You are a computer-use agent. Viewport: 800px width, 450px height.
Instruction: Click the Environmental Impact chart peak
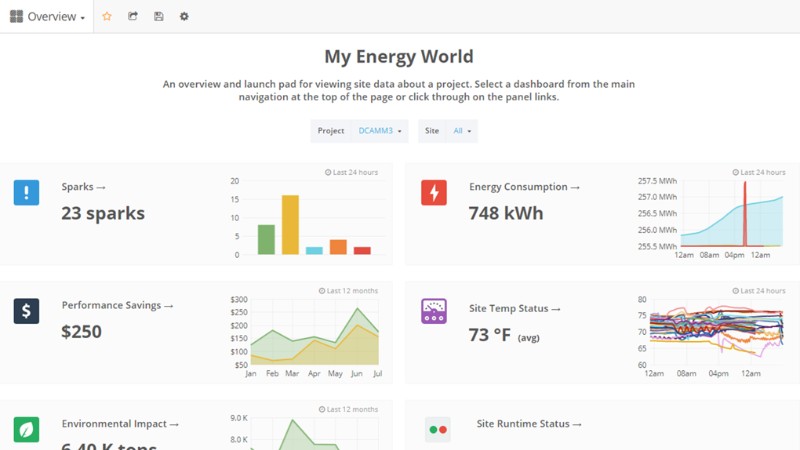[x=292, y=421]
